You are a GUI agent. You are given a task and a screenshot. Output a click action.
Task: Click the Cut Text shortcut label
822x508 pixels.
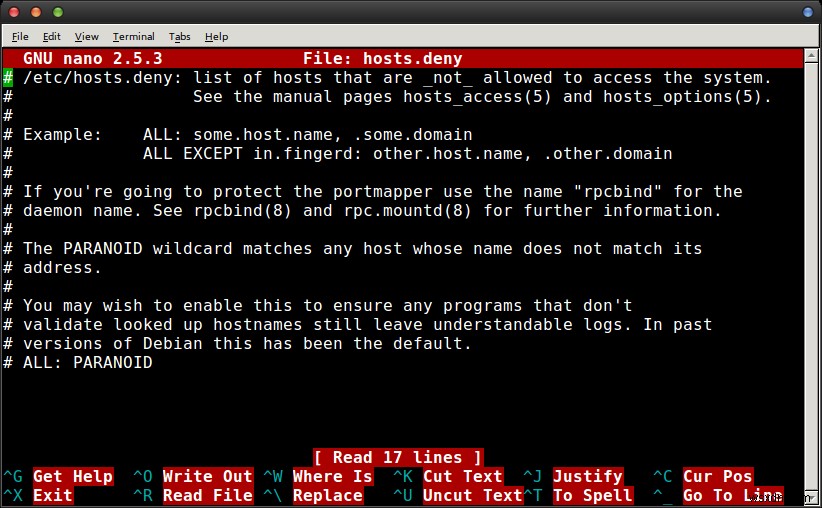(x=462, y=476)
